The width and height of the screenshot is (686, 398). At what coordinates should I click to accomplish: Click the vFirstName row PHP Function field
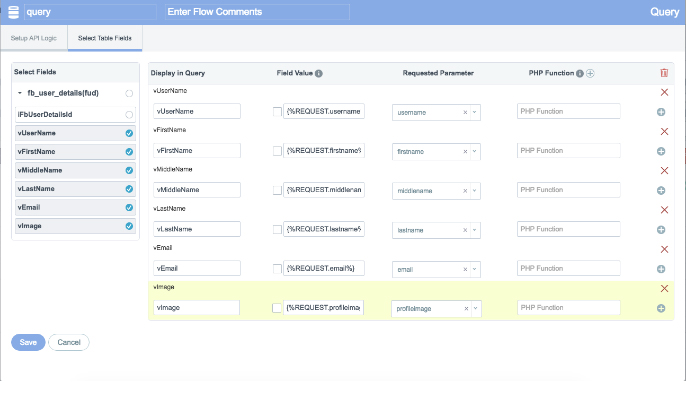pos(568,150)
